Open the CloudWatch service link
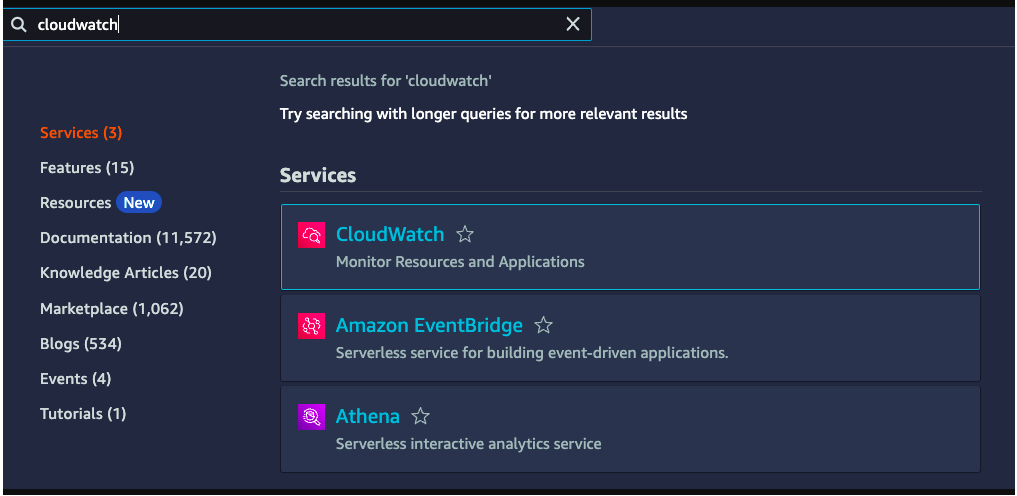Image resolution: width=1017 pixels, height=496 pixels. point(390,235)
